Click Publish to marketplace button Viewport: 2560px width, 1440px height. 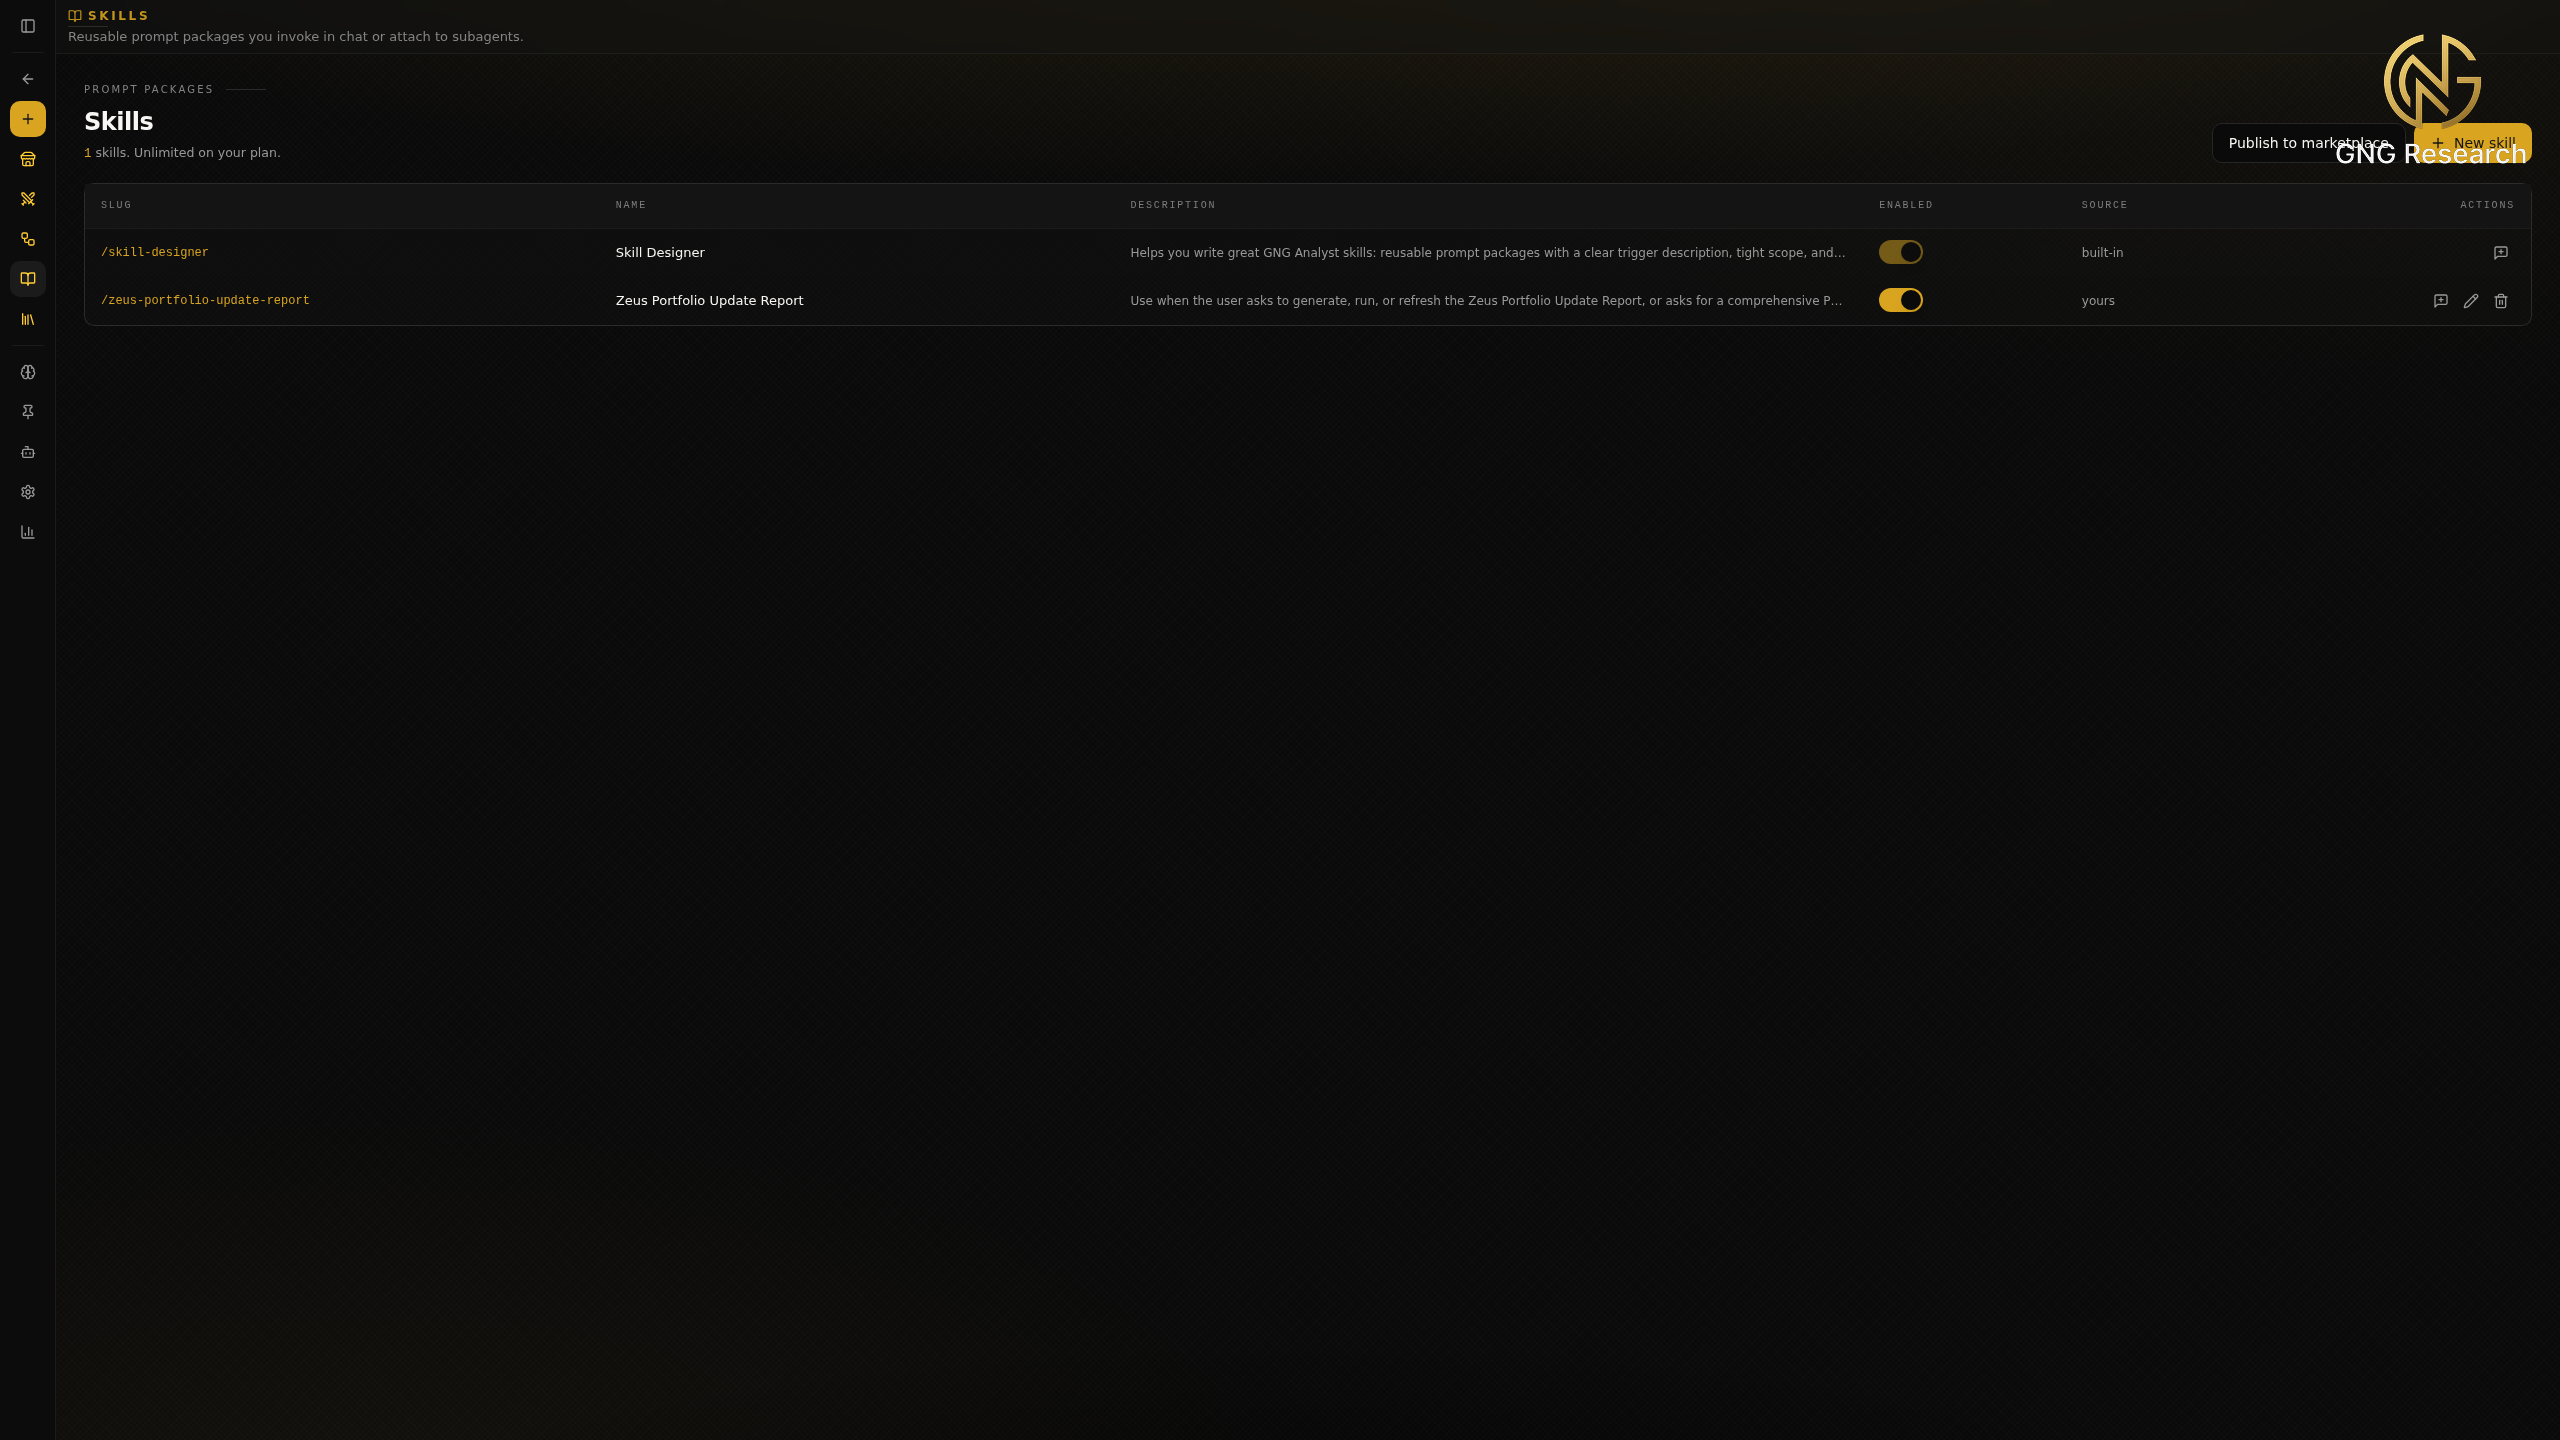[2308, 143]
